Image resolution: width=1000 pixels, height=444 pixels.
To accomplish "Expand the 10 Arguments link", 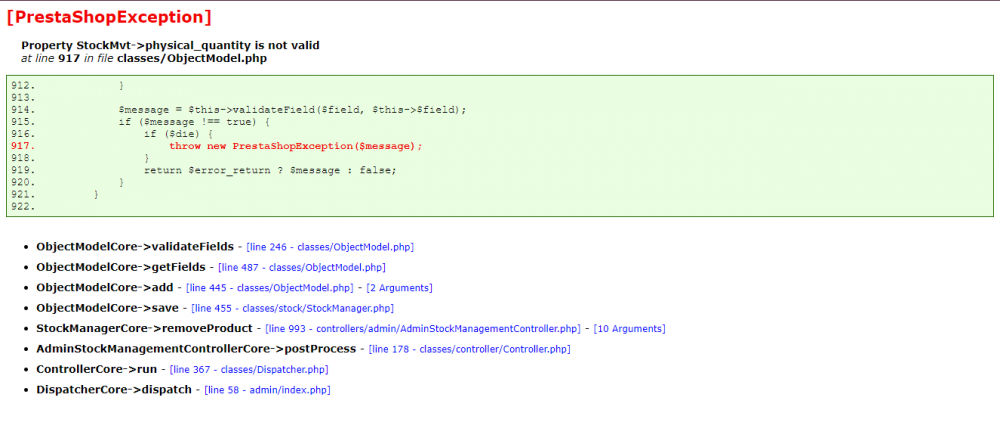I will point(629,329).
